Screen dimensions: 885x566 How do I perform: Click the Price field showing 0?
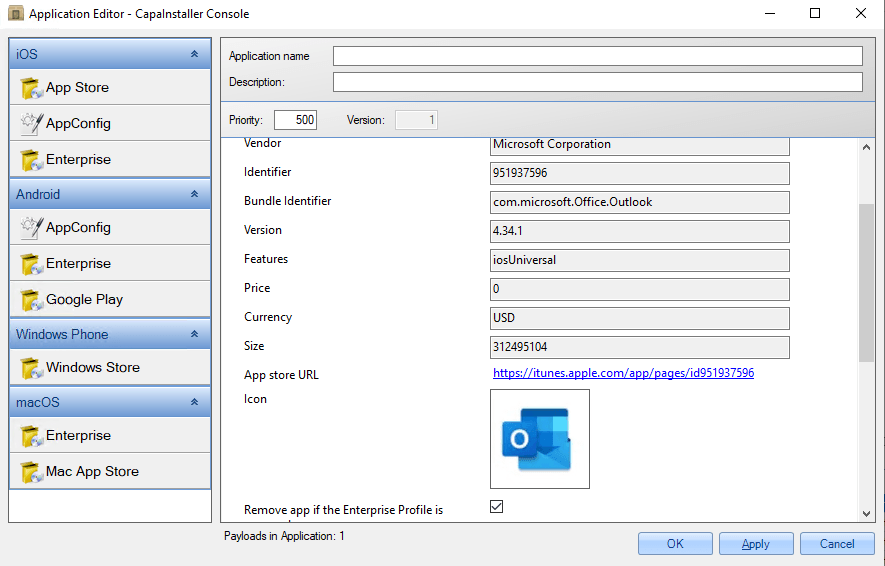[x=639, y=289]
